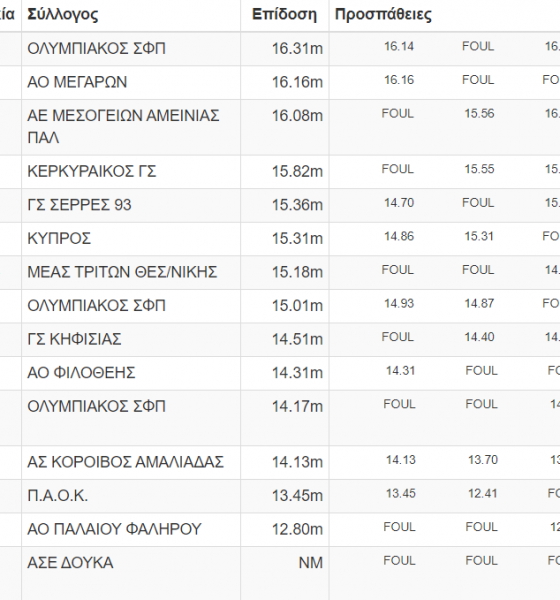Select the ΑΟ ΜΕΓΑΡΩΝ club cell
Image resolution: width=560 pixels, height=600 pixels.
(x=131, y=82)
